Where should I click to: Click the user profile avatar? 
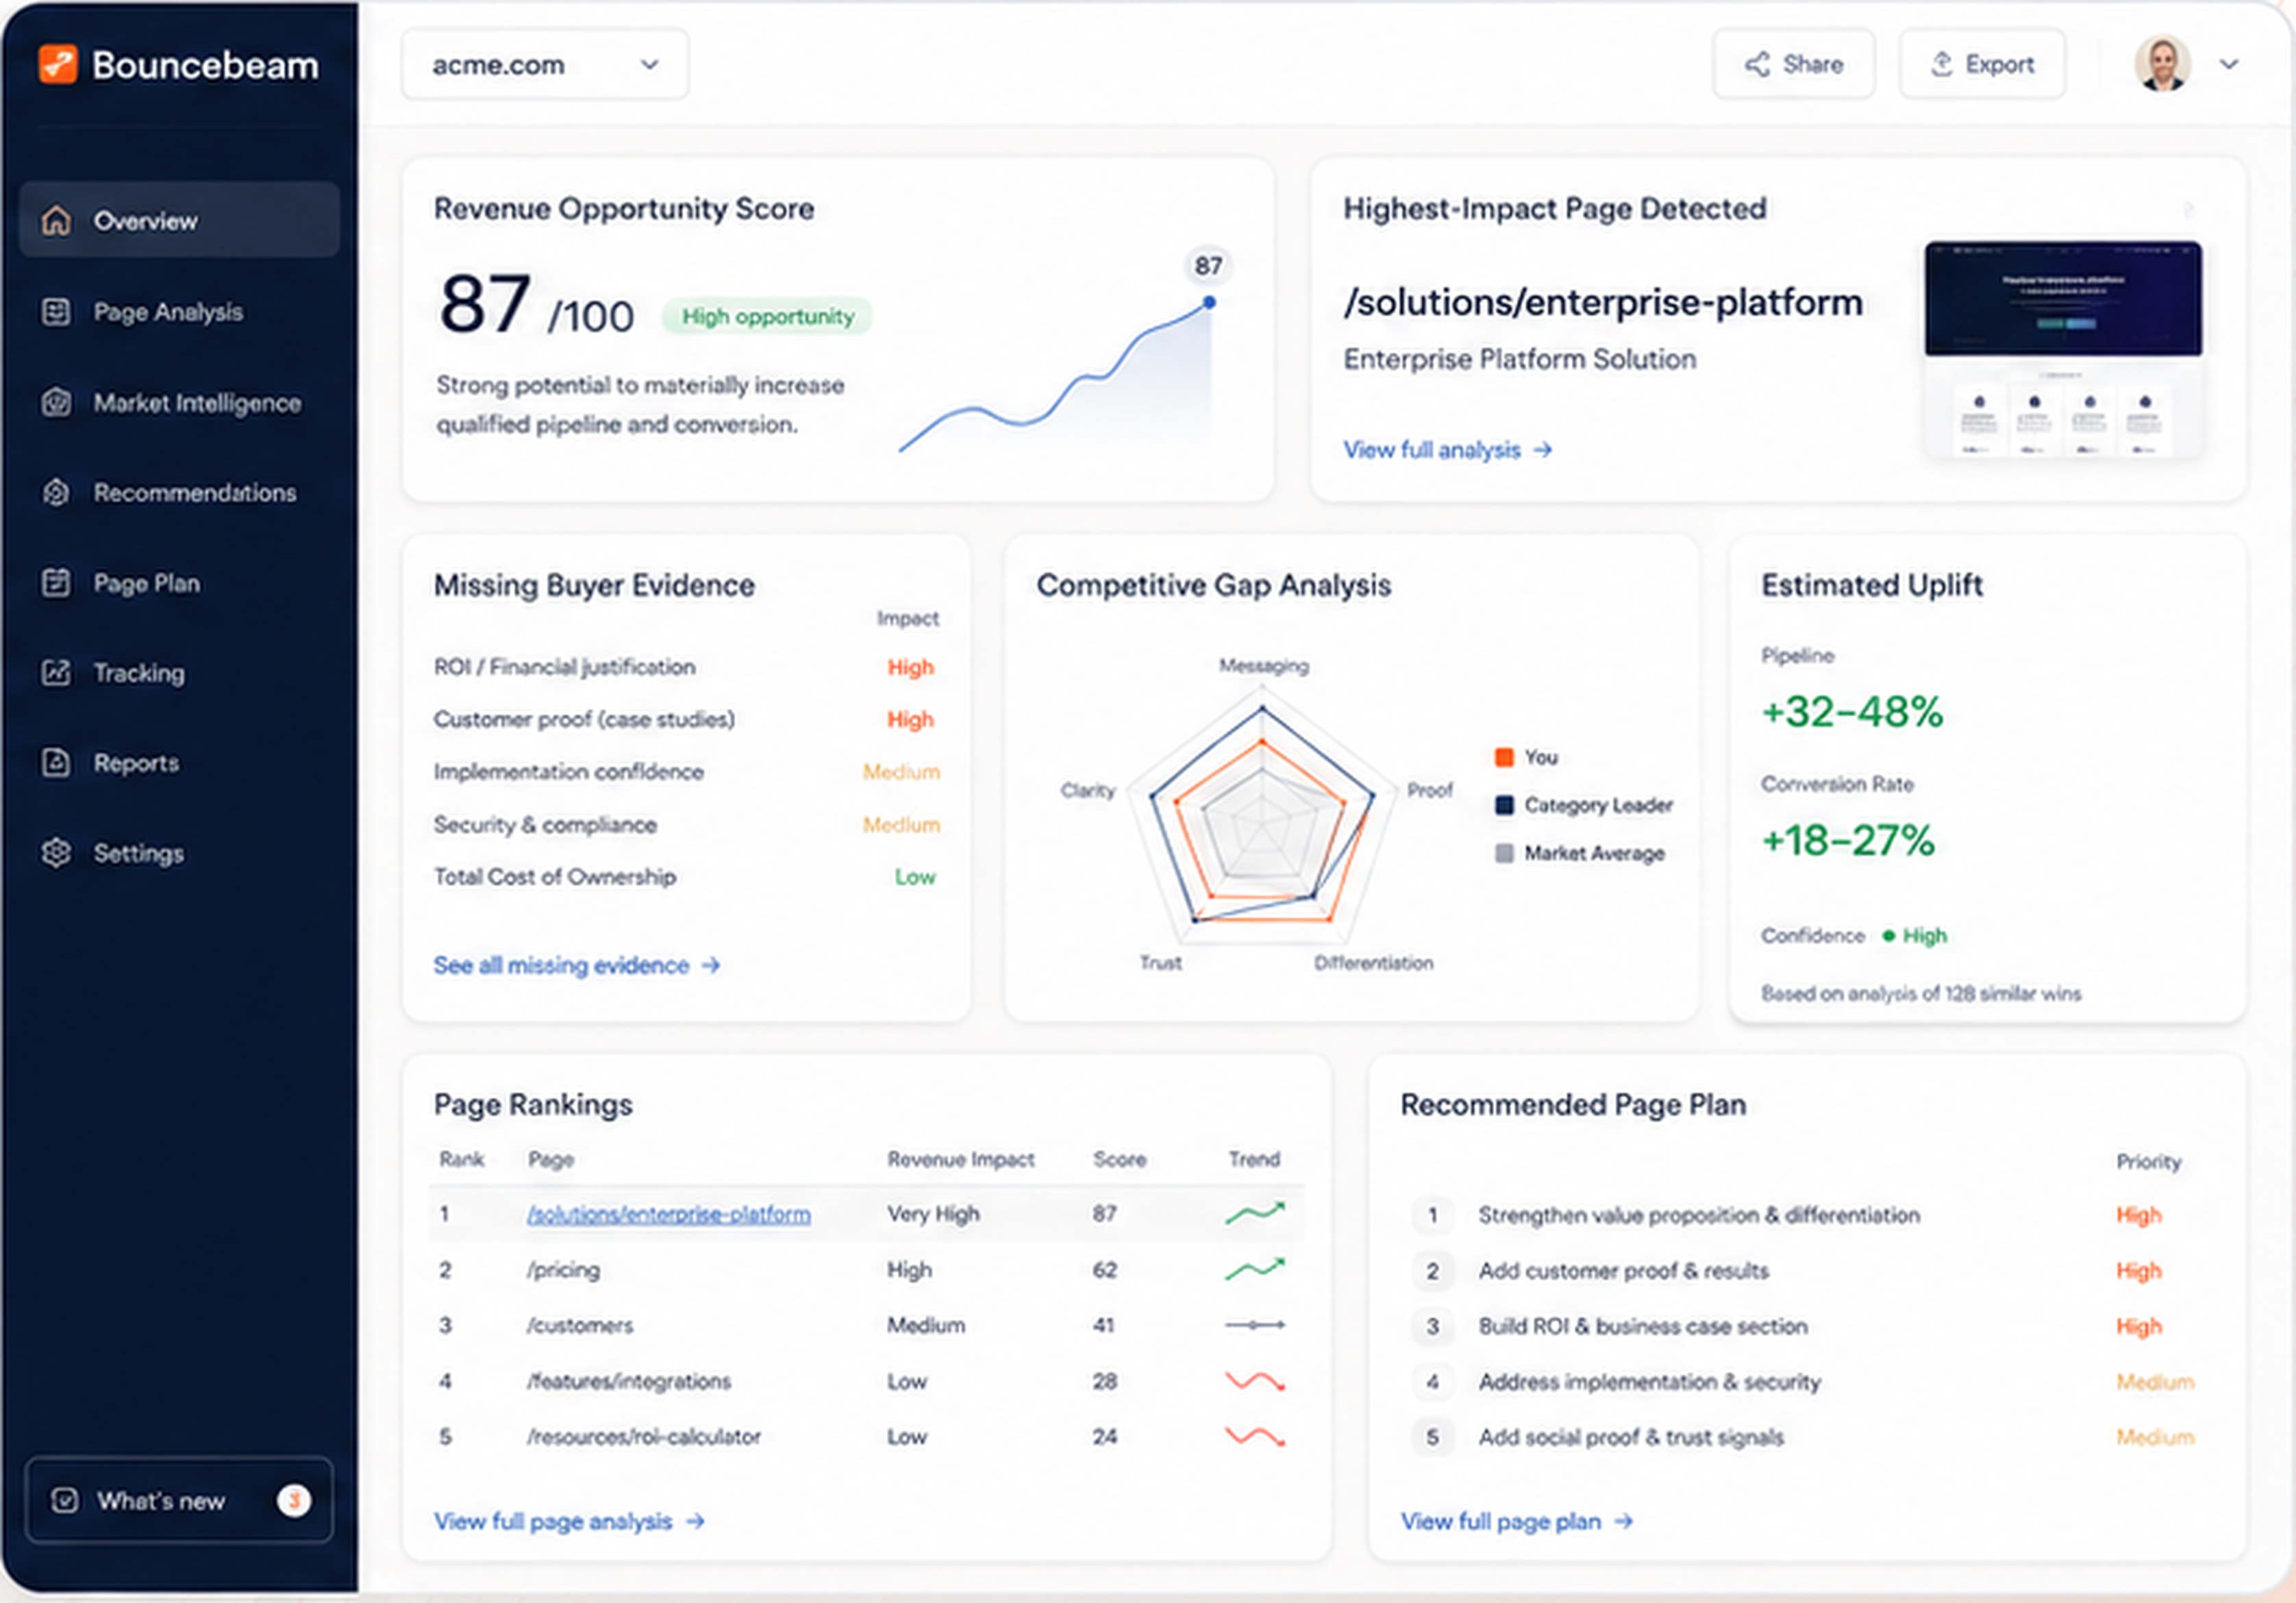coord(2162,64)
